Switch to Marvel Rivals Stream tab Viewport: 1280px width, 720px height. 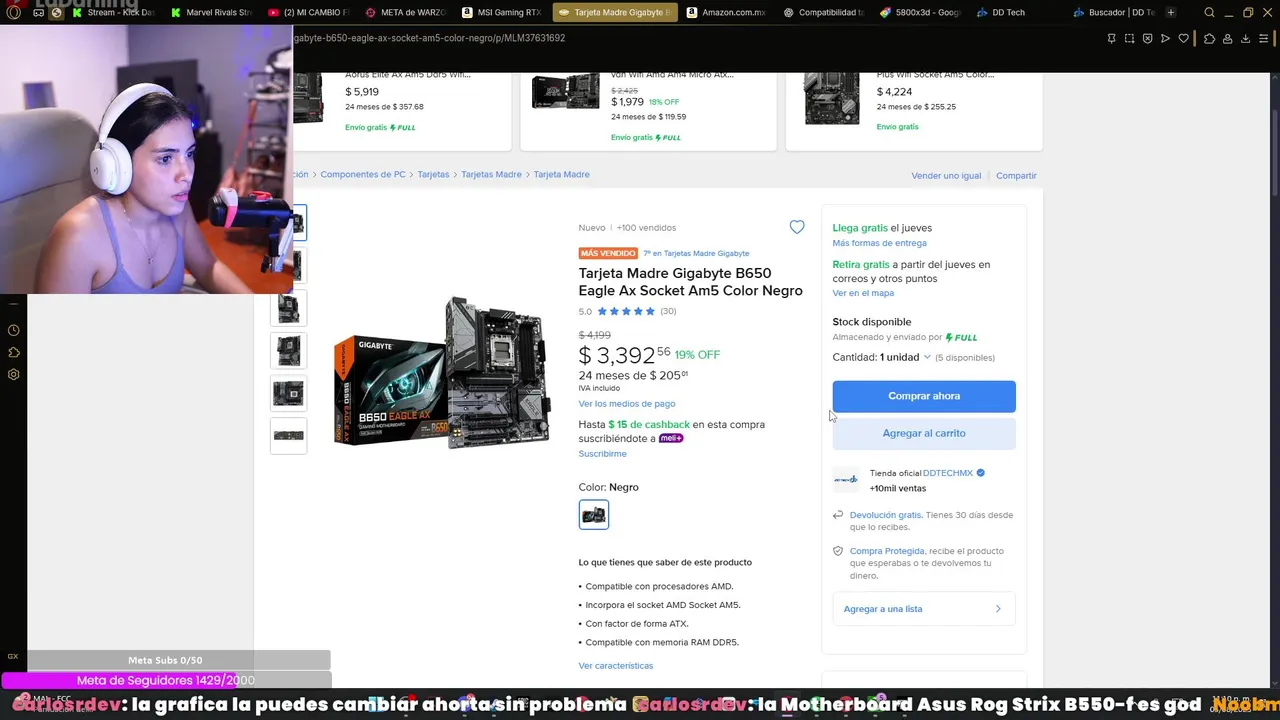211,13
